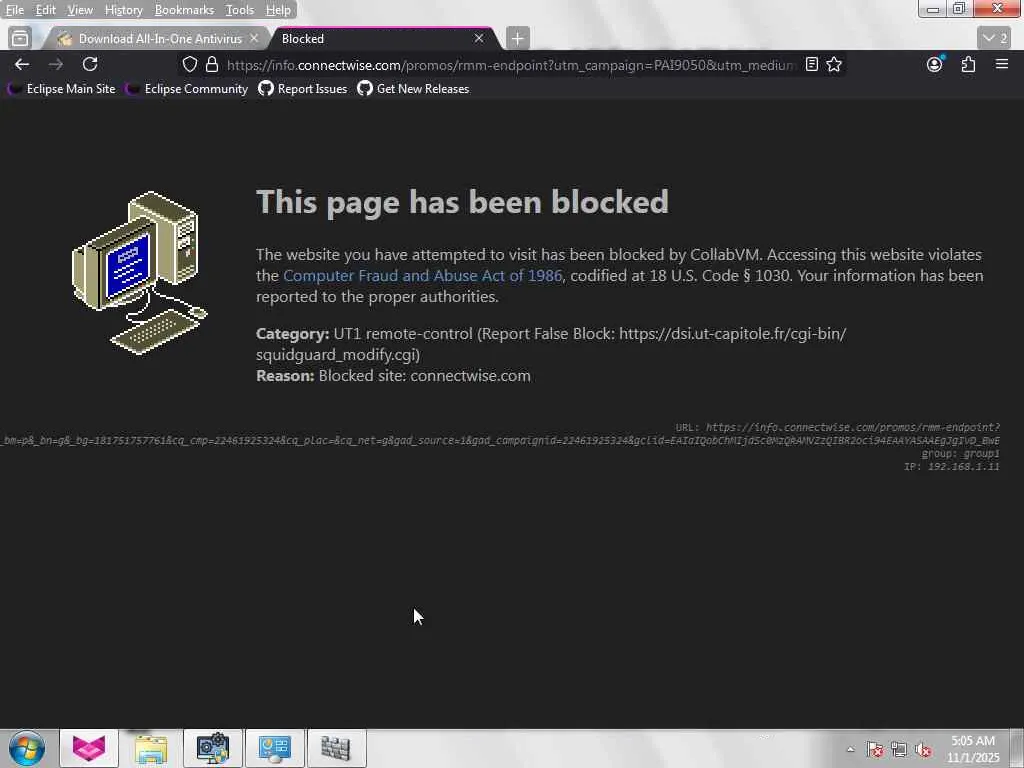1024x768 pixels.
Task: Open the extensions puzzle icon
Action: tap(968, 64)
